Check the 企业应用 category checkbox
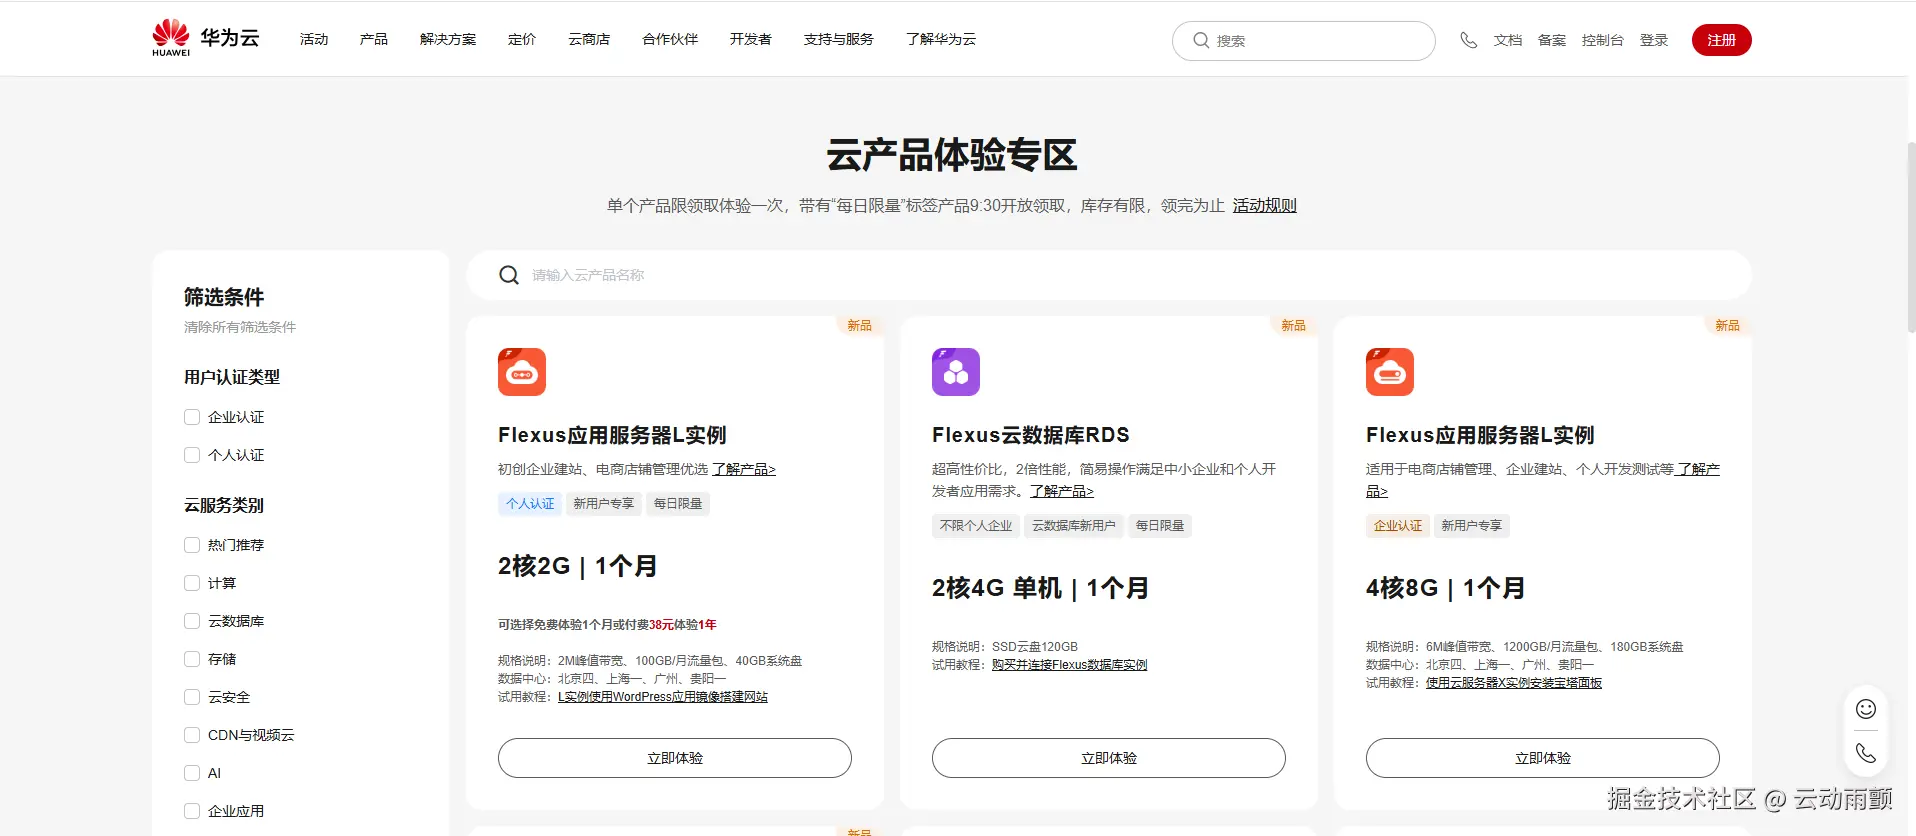The height and width of the screenshot is (836, 1916). (192, 811)
